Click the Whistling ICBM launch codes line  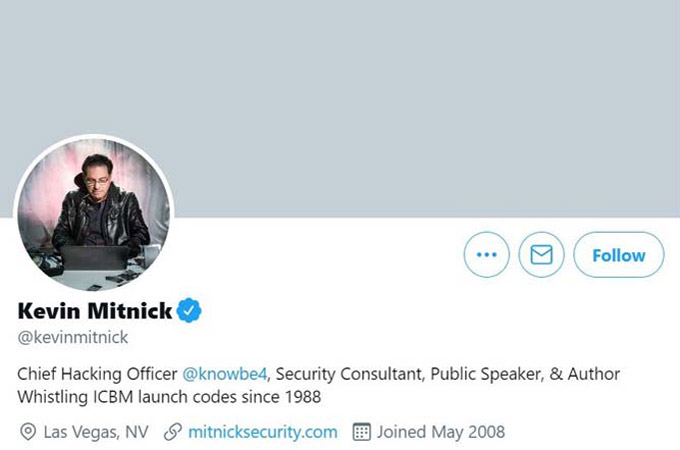tap(169, 397)
